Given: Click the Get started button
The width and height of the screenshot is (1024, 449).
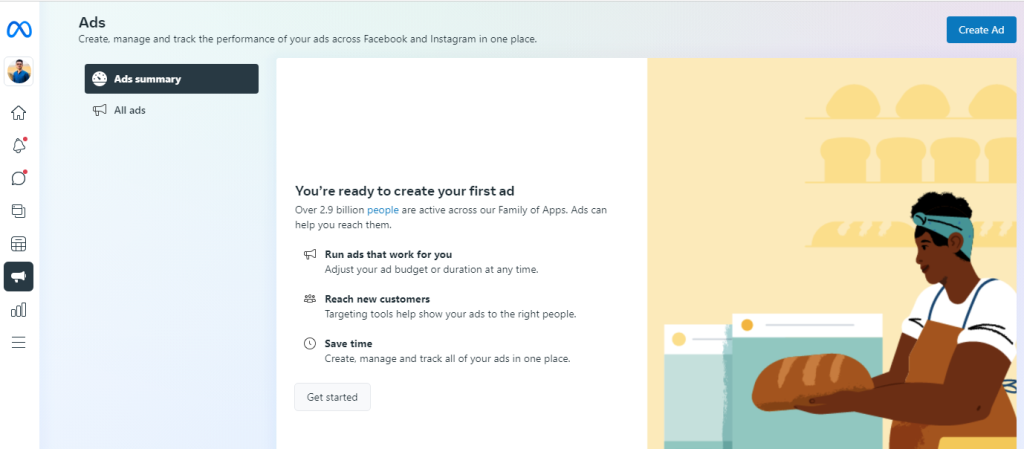Looking at the screenshot, I should pos(332,397).
